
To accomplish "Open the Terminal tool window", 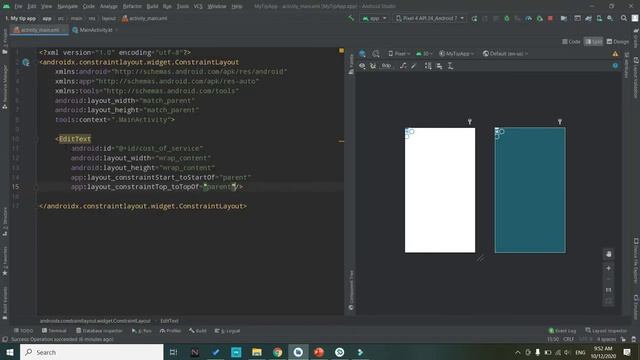I will point(54,331).
